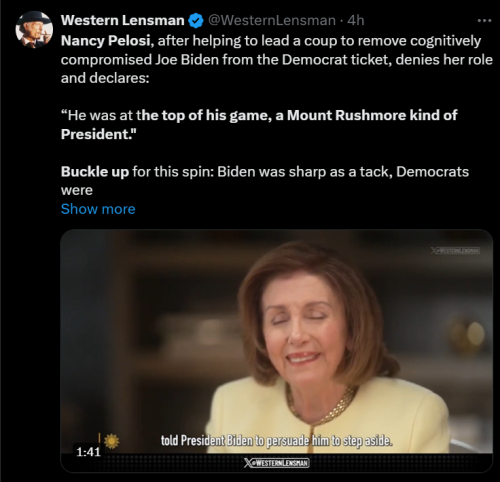The width and height of the screenshot is (500, 482).
Task: Click the bold word President under the quote
Action: pos(97,134)
